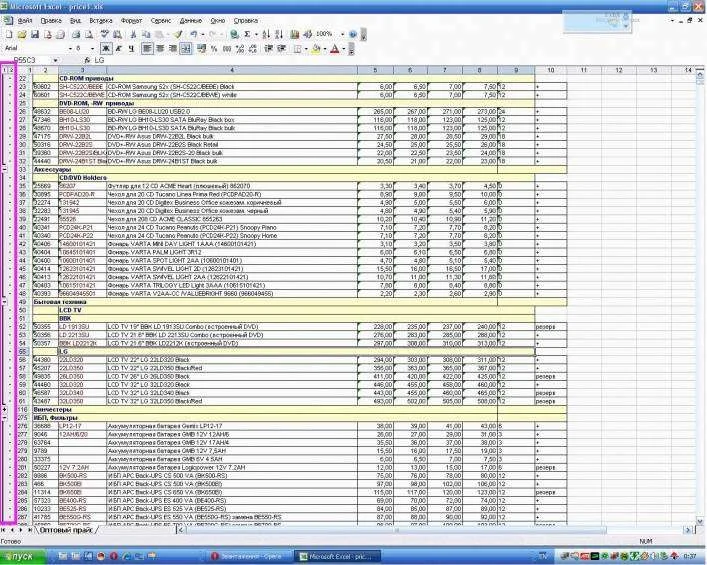707x565 pixels.
Task: Run the spelling check icon
Action: tap(104, 34)
